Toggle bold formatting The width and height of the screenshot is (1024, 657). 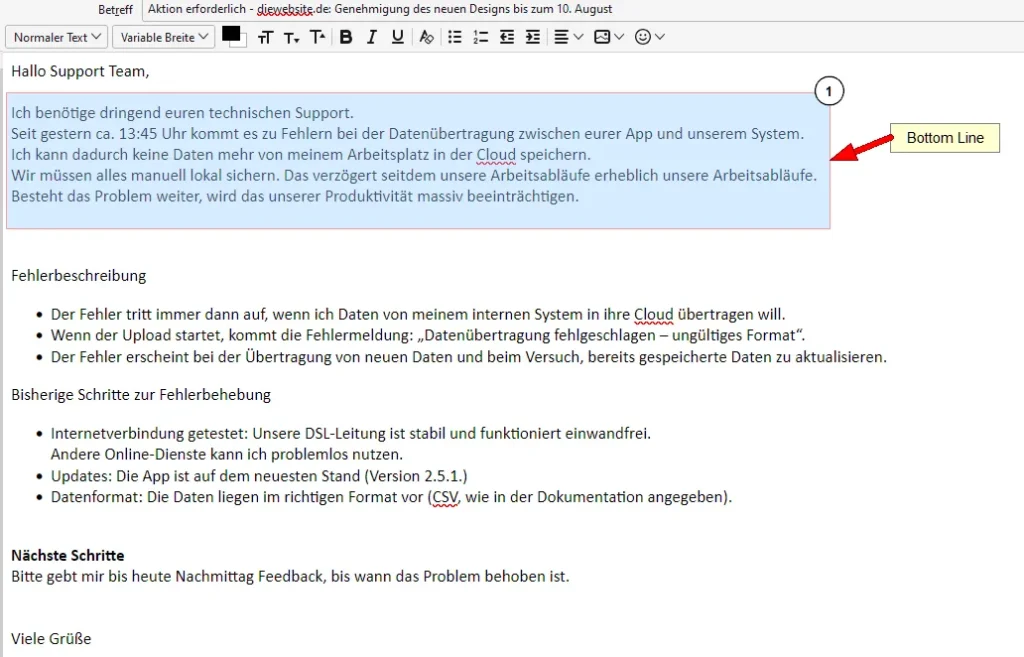tap(346, 37)
